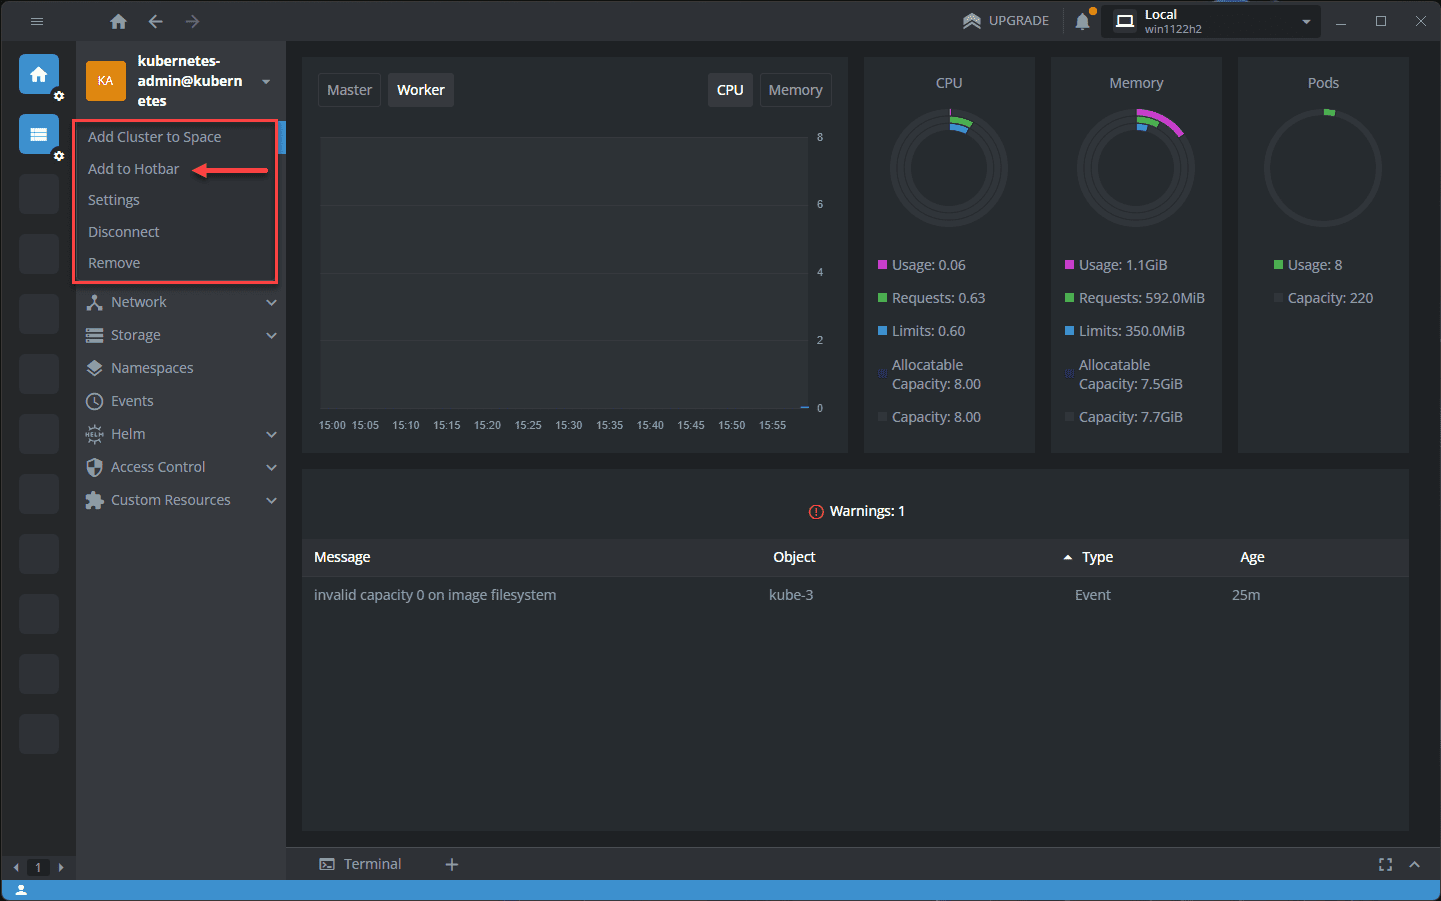Toggle the Memory Requests: 592.0MiB legend entry
This screenshot has height=901, width=1441.
click(1135, 298)
